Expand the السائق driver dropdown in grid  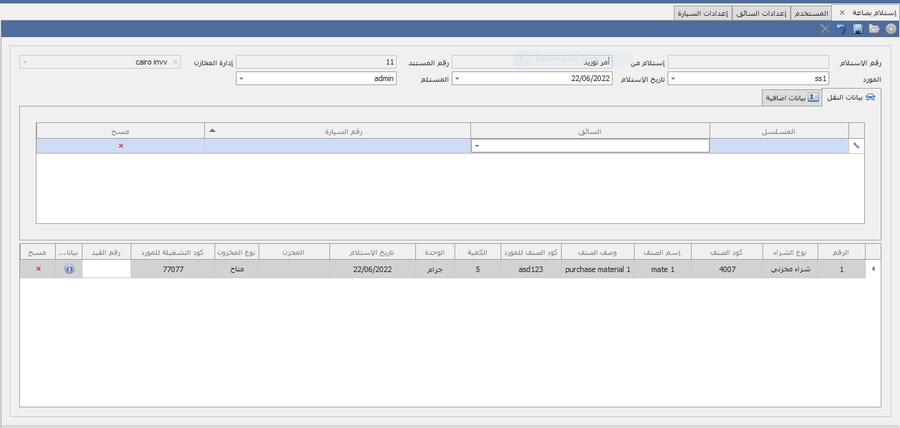pos(477,146)
